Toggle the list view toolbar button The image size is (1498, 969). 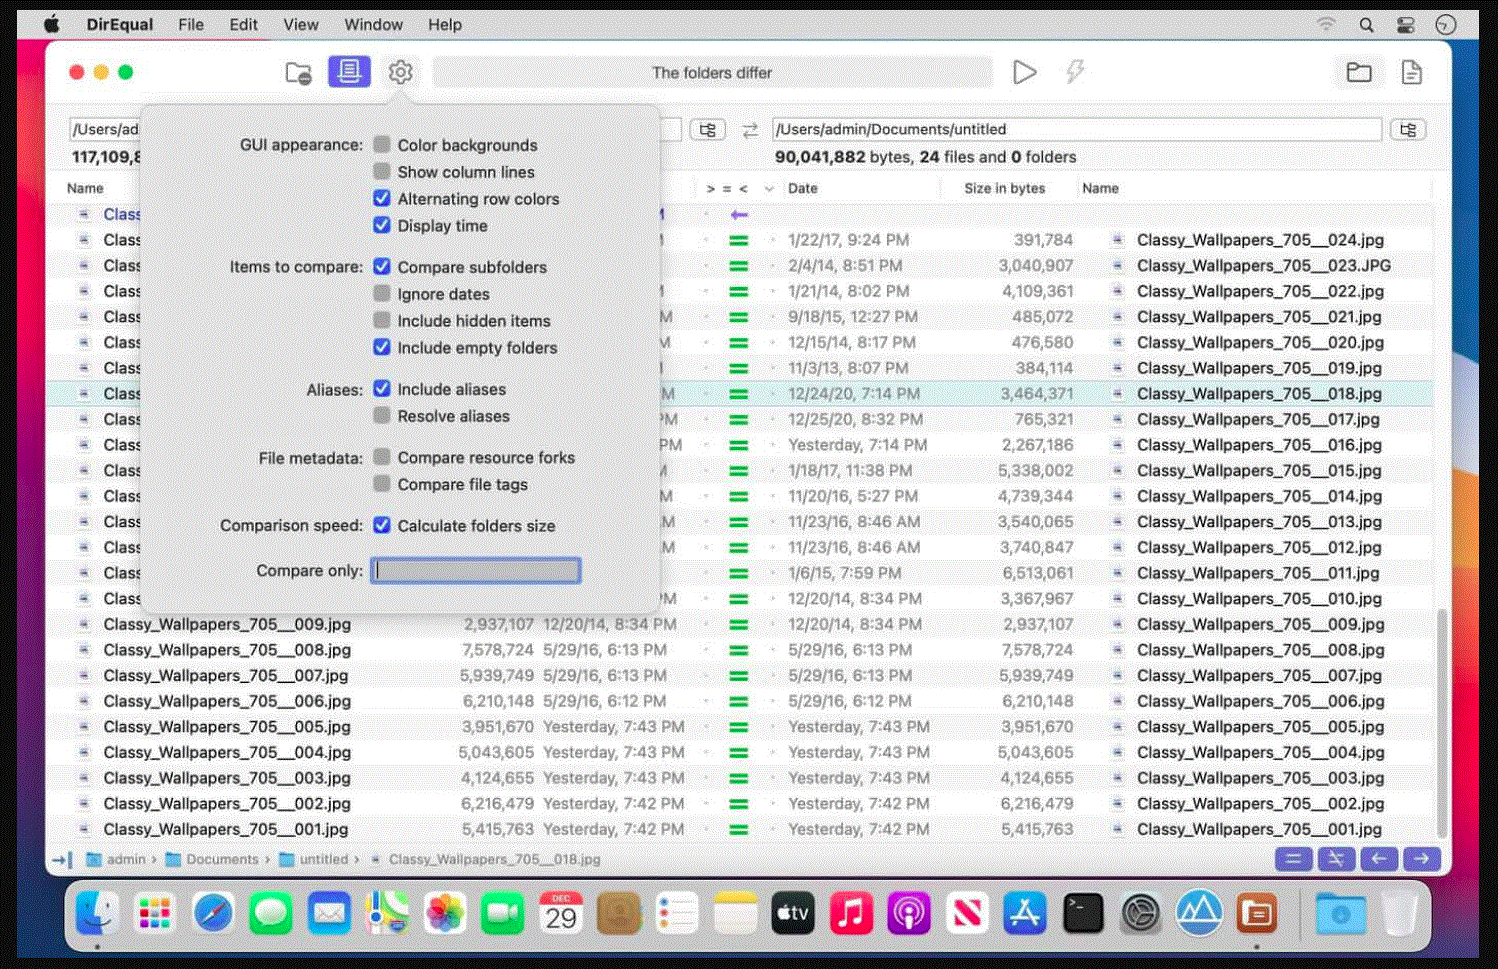(349, 71)
